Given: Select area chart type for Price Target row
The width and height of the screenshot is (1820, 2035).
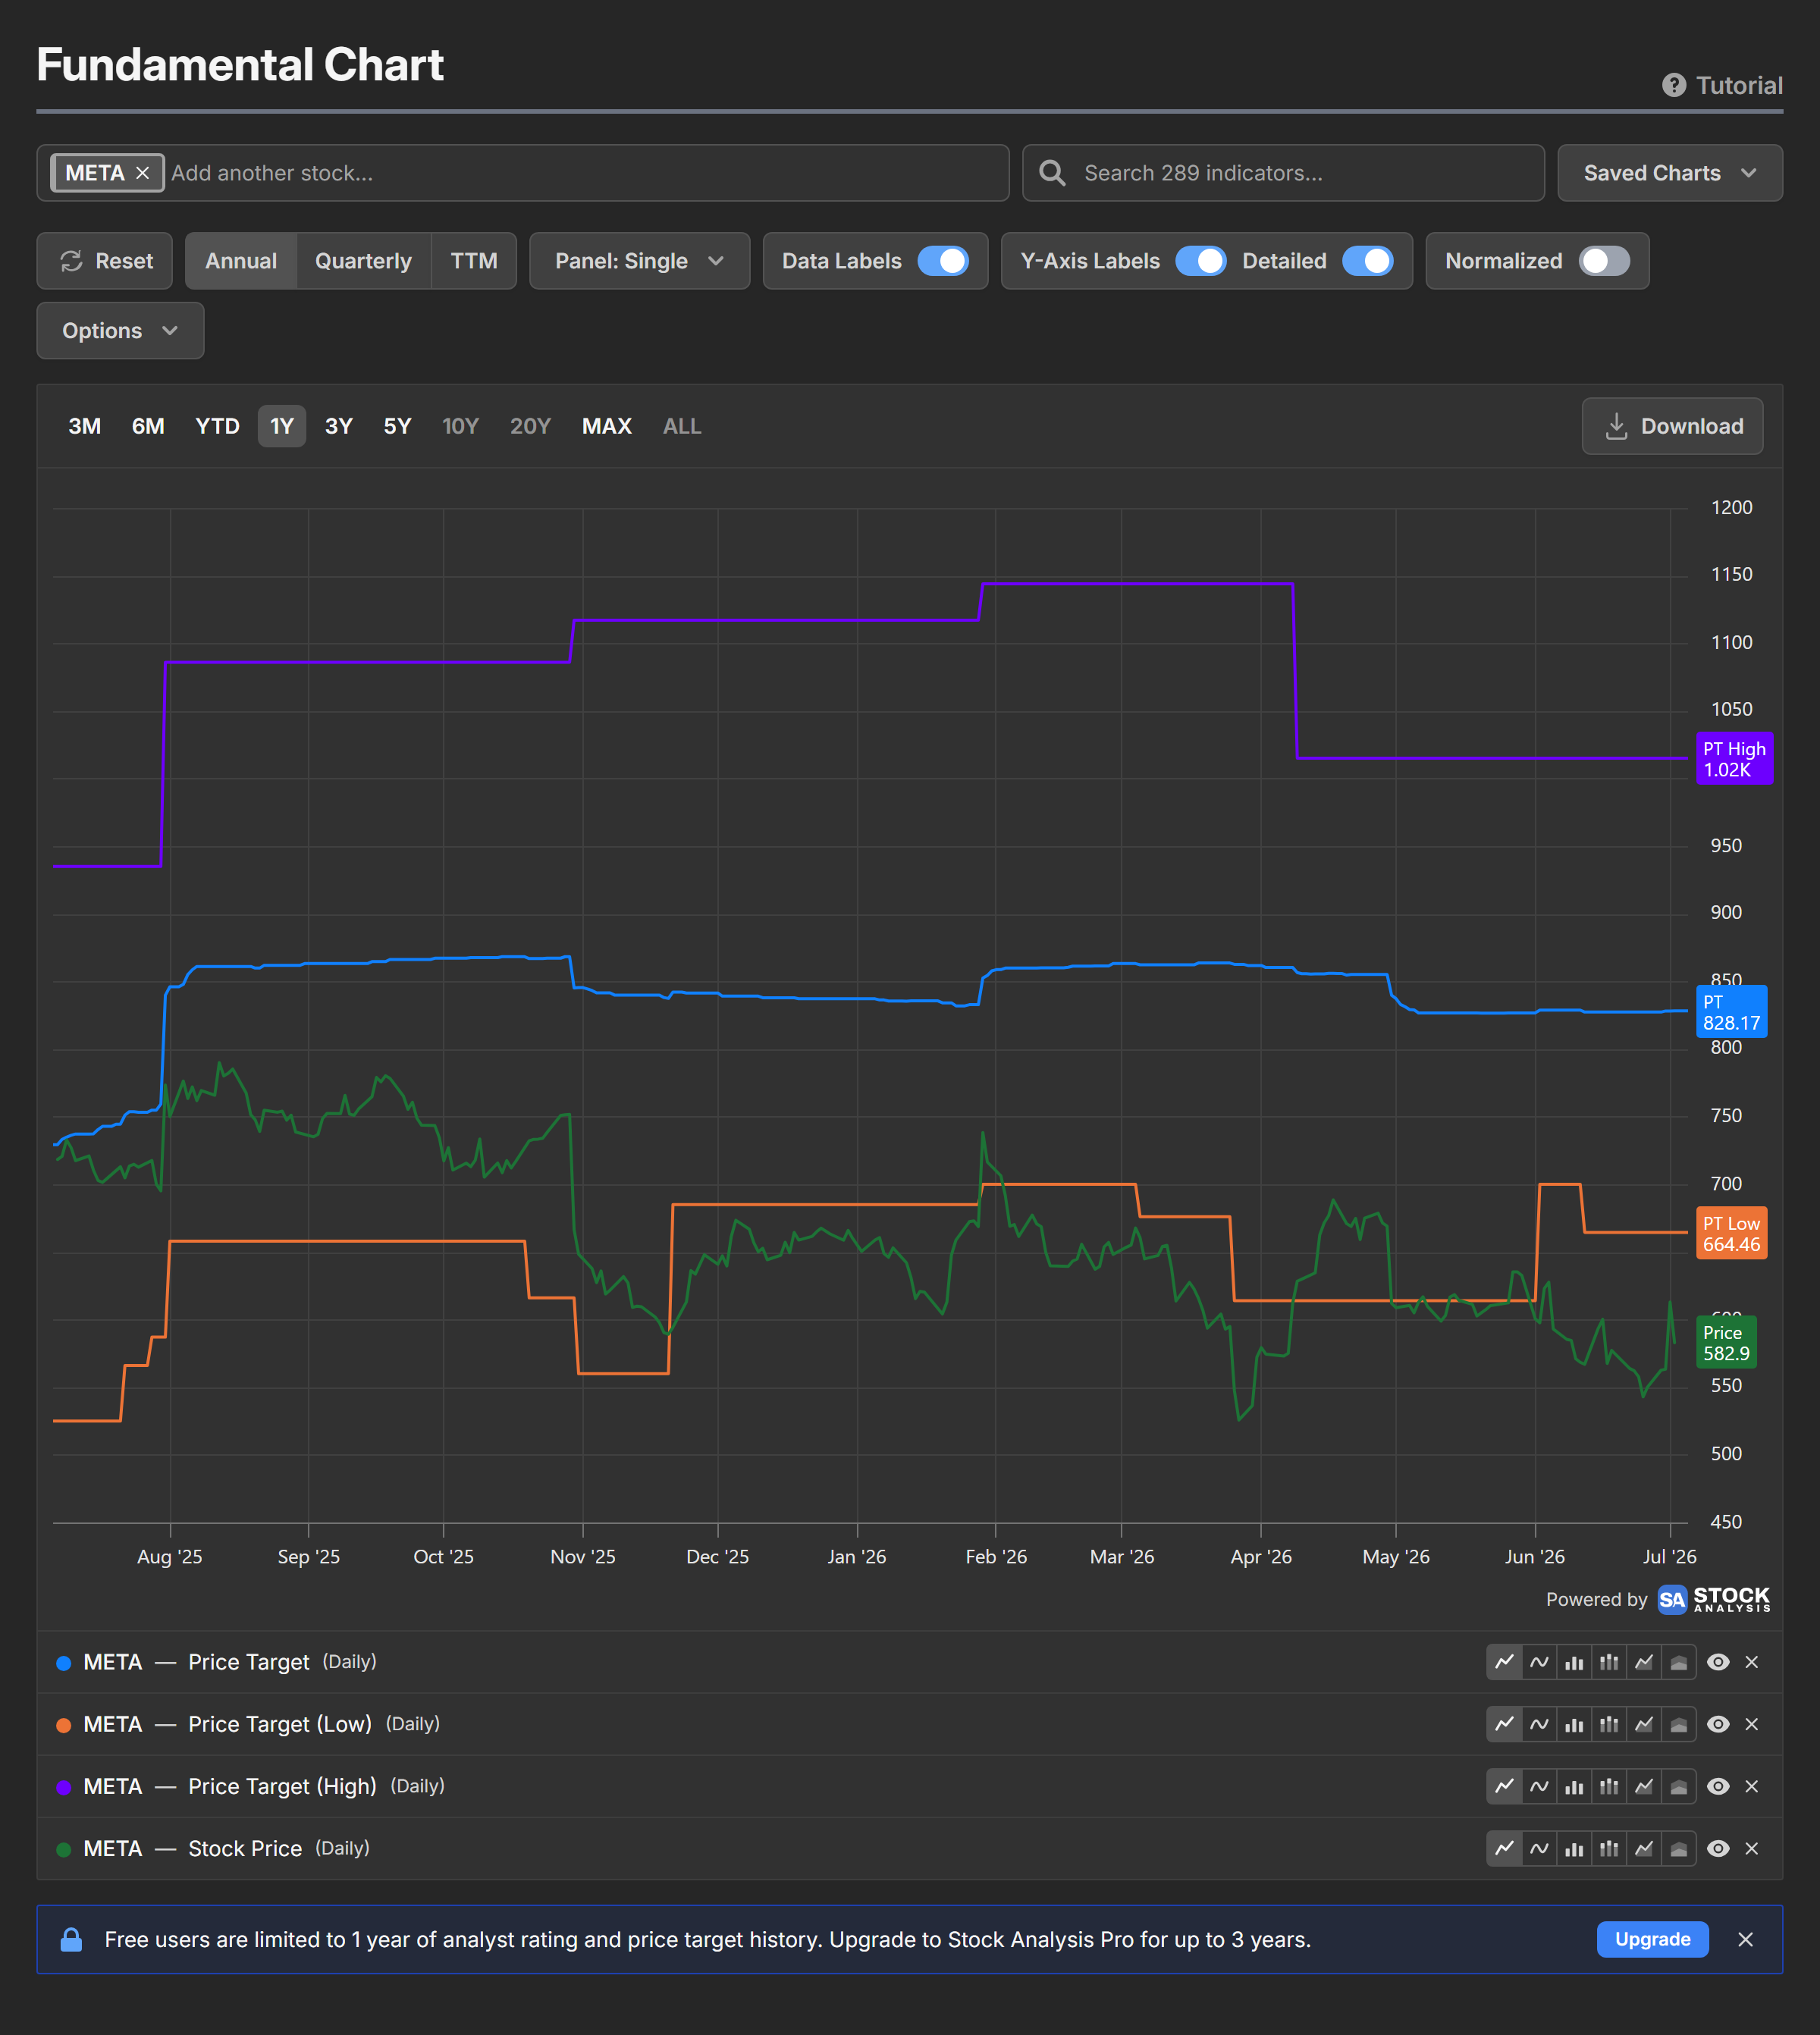Looking at the screenshot, I should pos(1644,1662).
